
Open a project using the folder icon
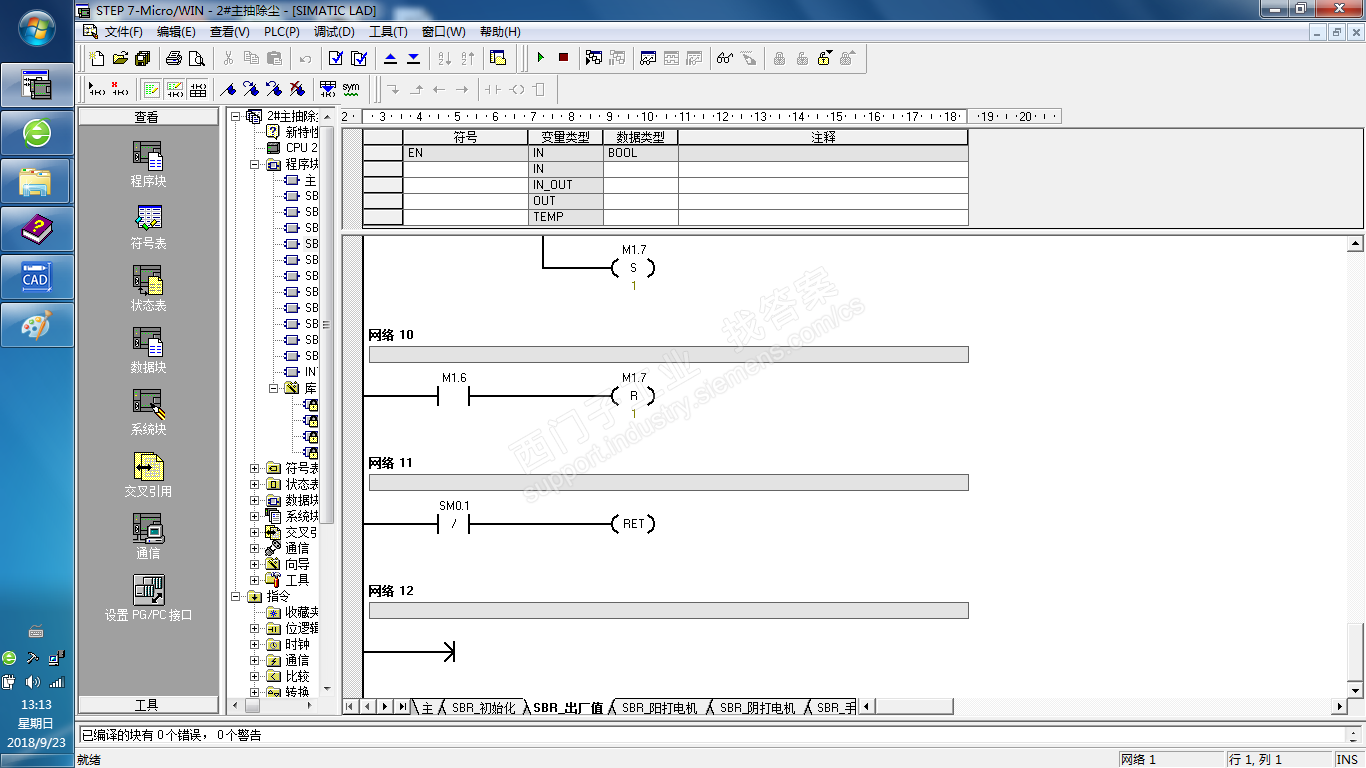coord(120,58)
